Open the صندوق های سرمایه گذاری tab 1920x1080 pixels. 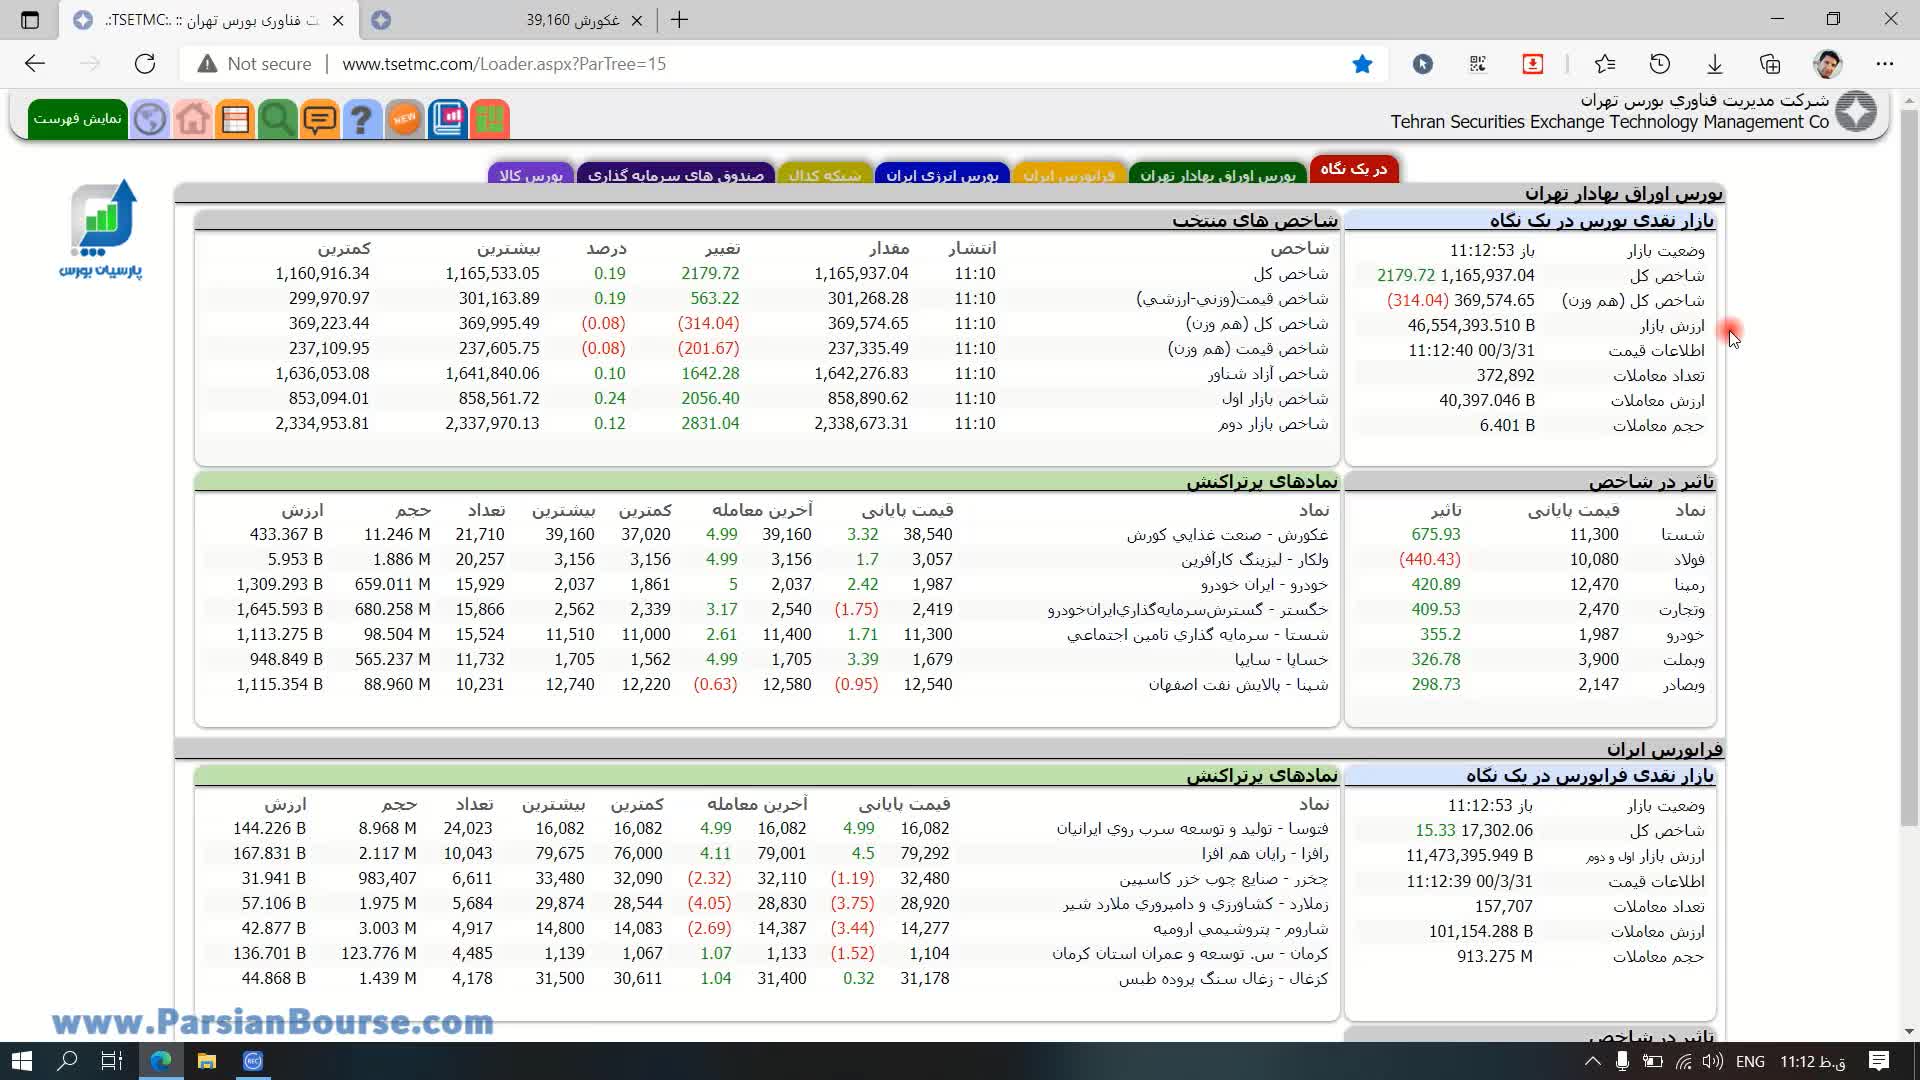click(x=675, y=175)
